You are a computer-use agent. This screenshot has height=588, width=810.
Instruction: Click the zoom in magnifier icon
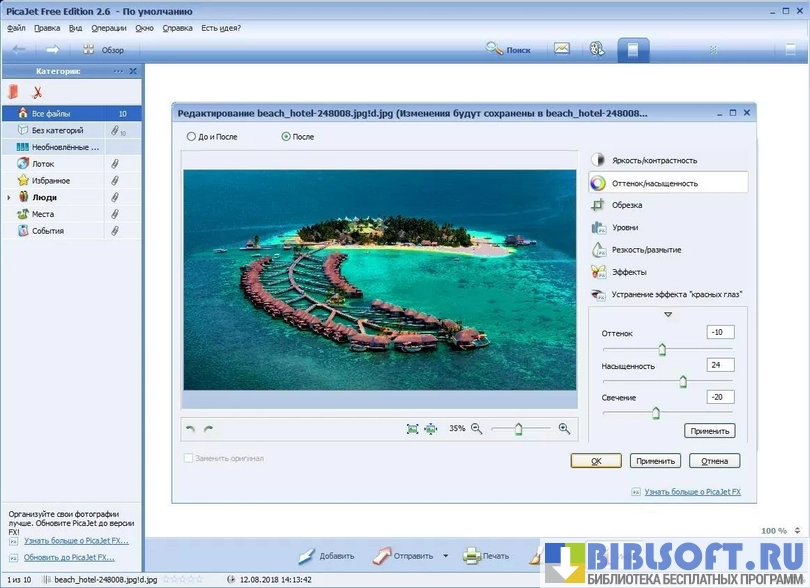[564, 428]
